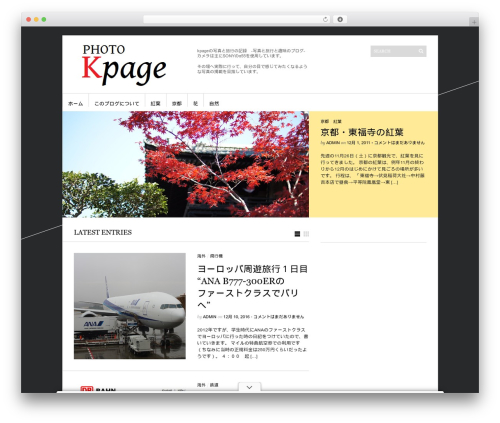Open the このブログについて menu item
500x423 pixels.
pos(117,104)
